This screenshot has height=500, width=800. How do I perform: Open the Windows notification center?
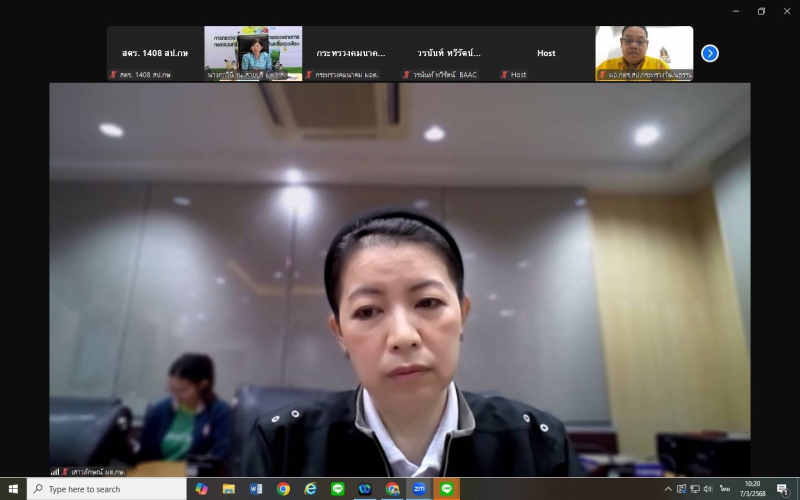coord(782,489)
